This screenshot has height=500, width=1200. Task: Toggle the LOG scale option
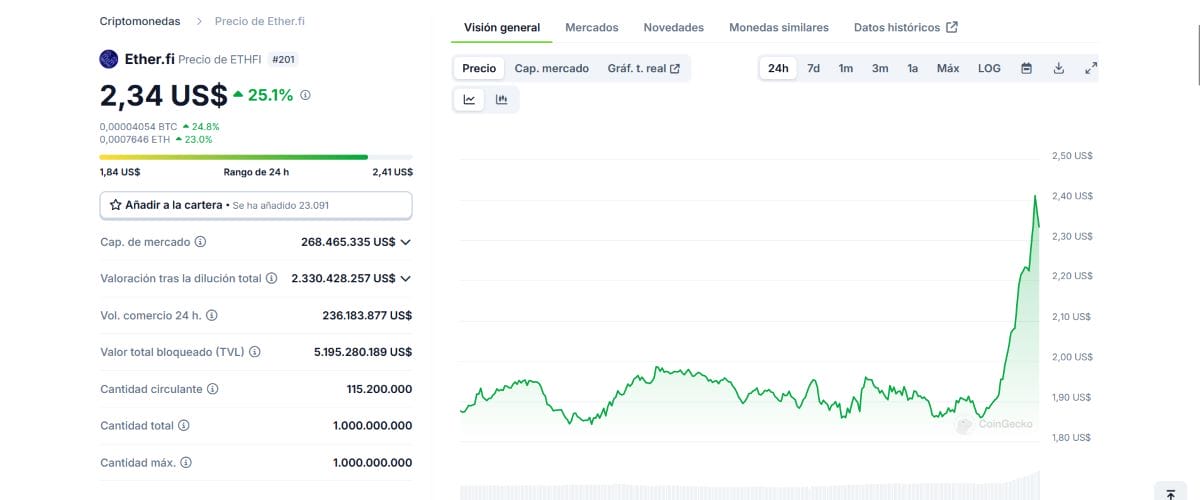click(989, 68)
